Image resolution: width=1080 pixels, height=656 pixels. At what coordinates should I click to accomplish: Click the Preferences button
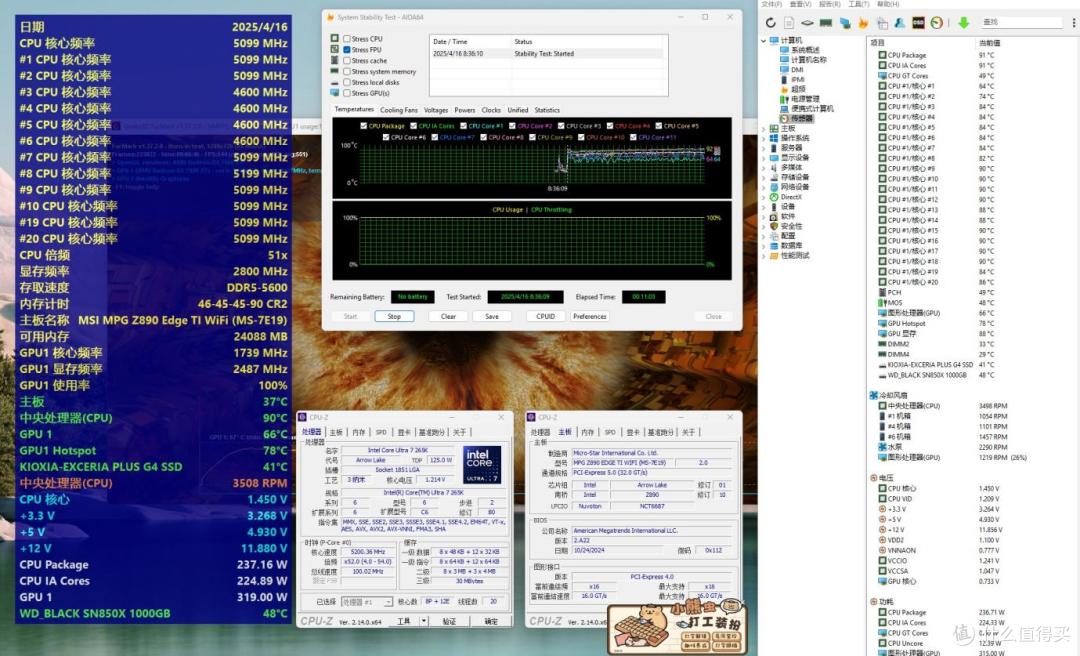click(x=590, y=316)
